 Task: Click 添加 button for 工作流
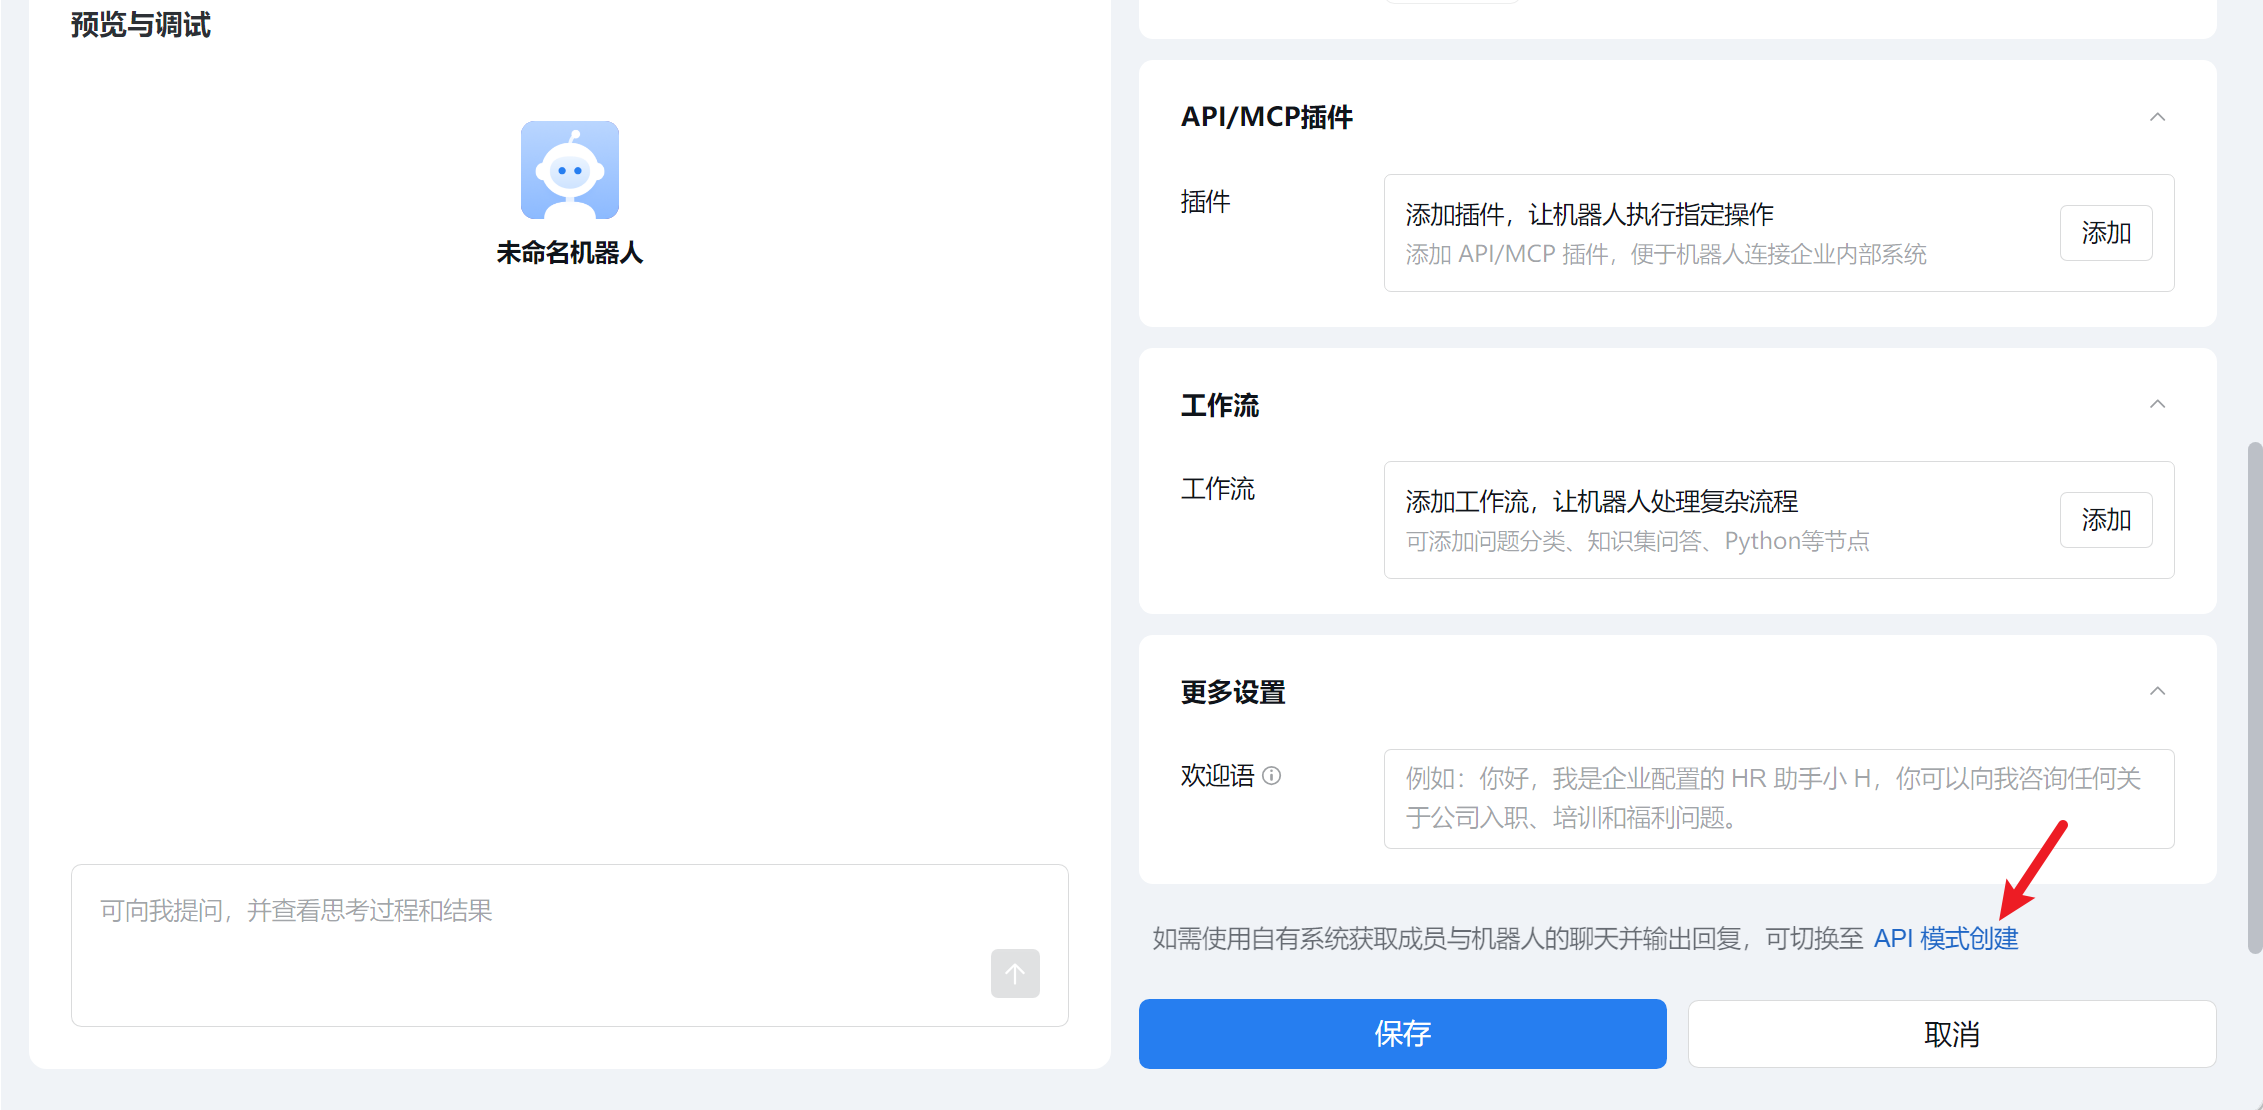point(2105,520)
